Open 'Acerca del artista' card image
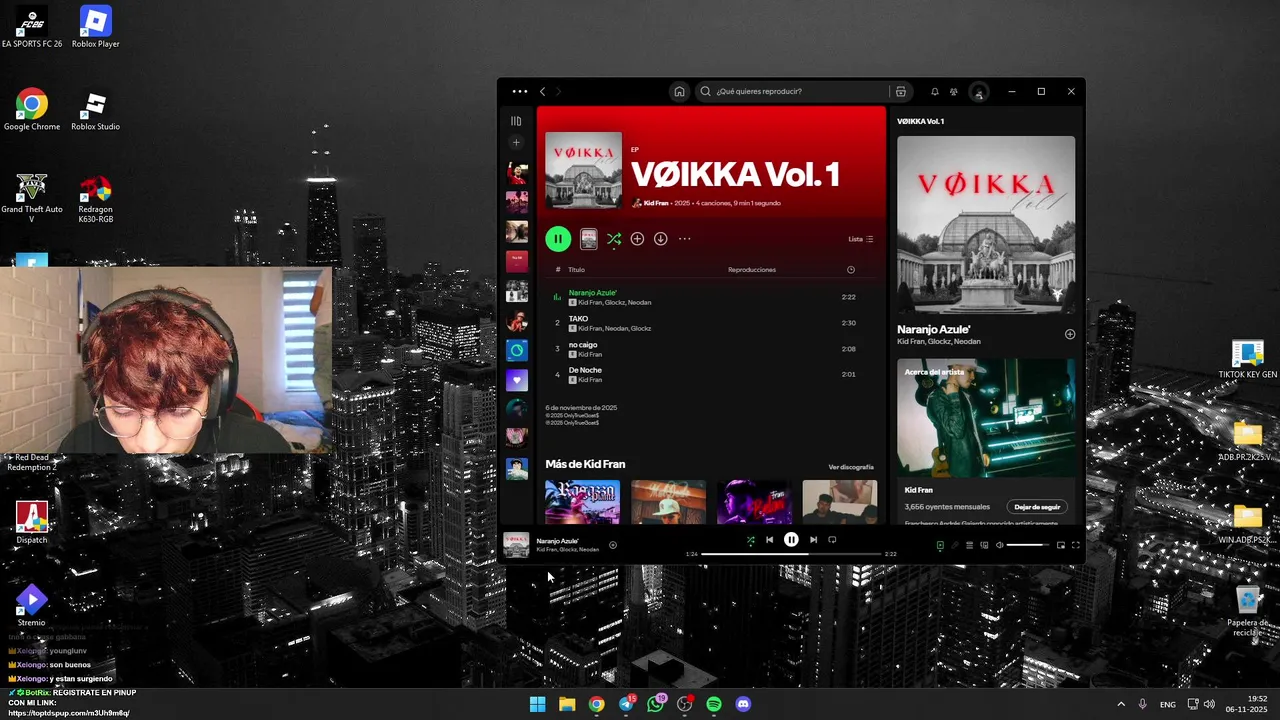The height and width of the screenshot is (720, 1280). point(986,418)
